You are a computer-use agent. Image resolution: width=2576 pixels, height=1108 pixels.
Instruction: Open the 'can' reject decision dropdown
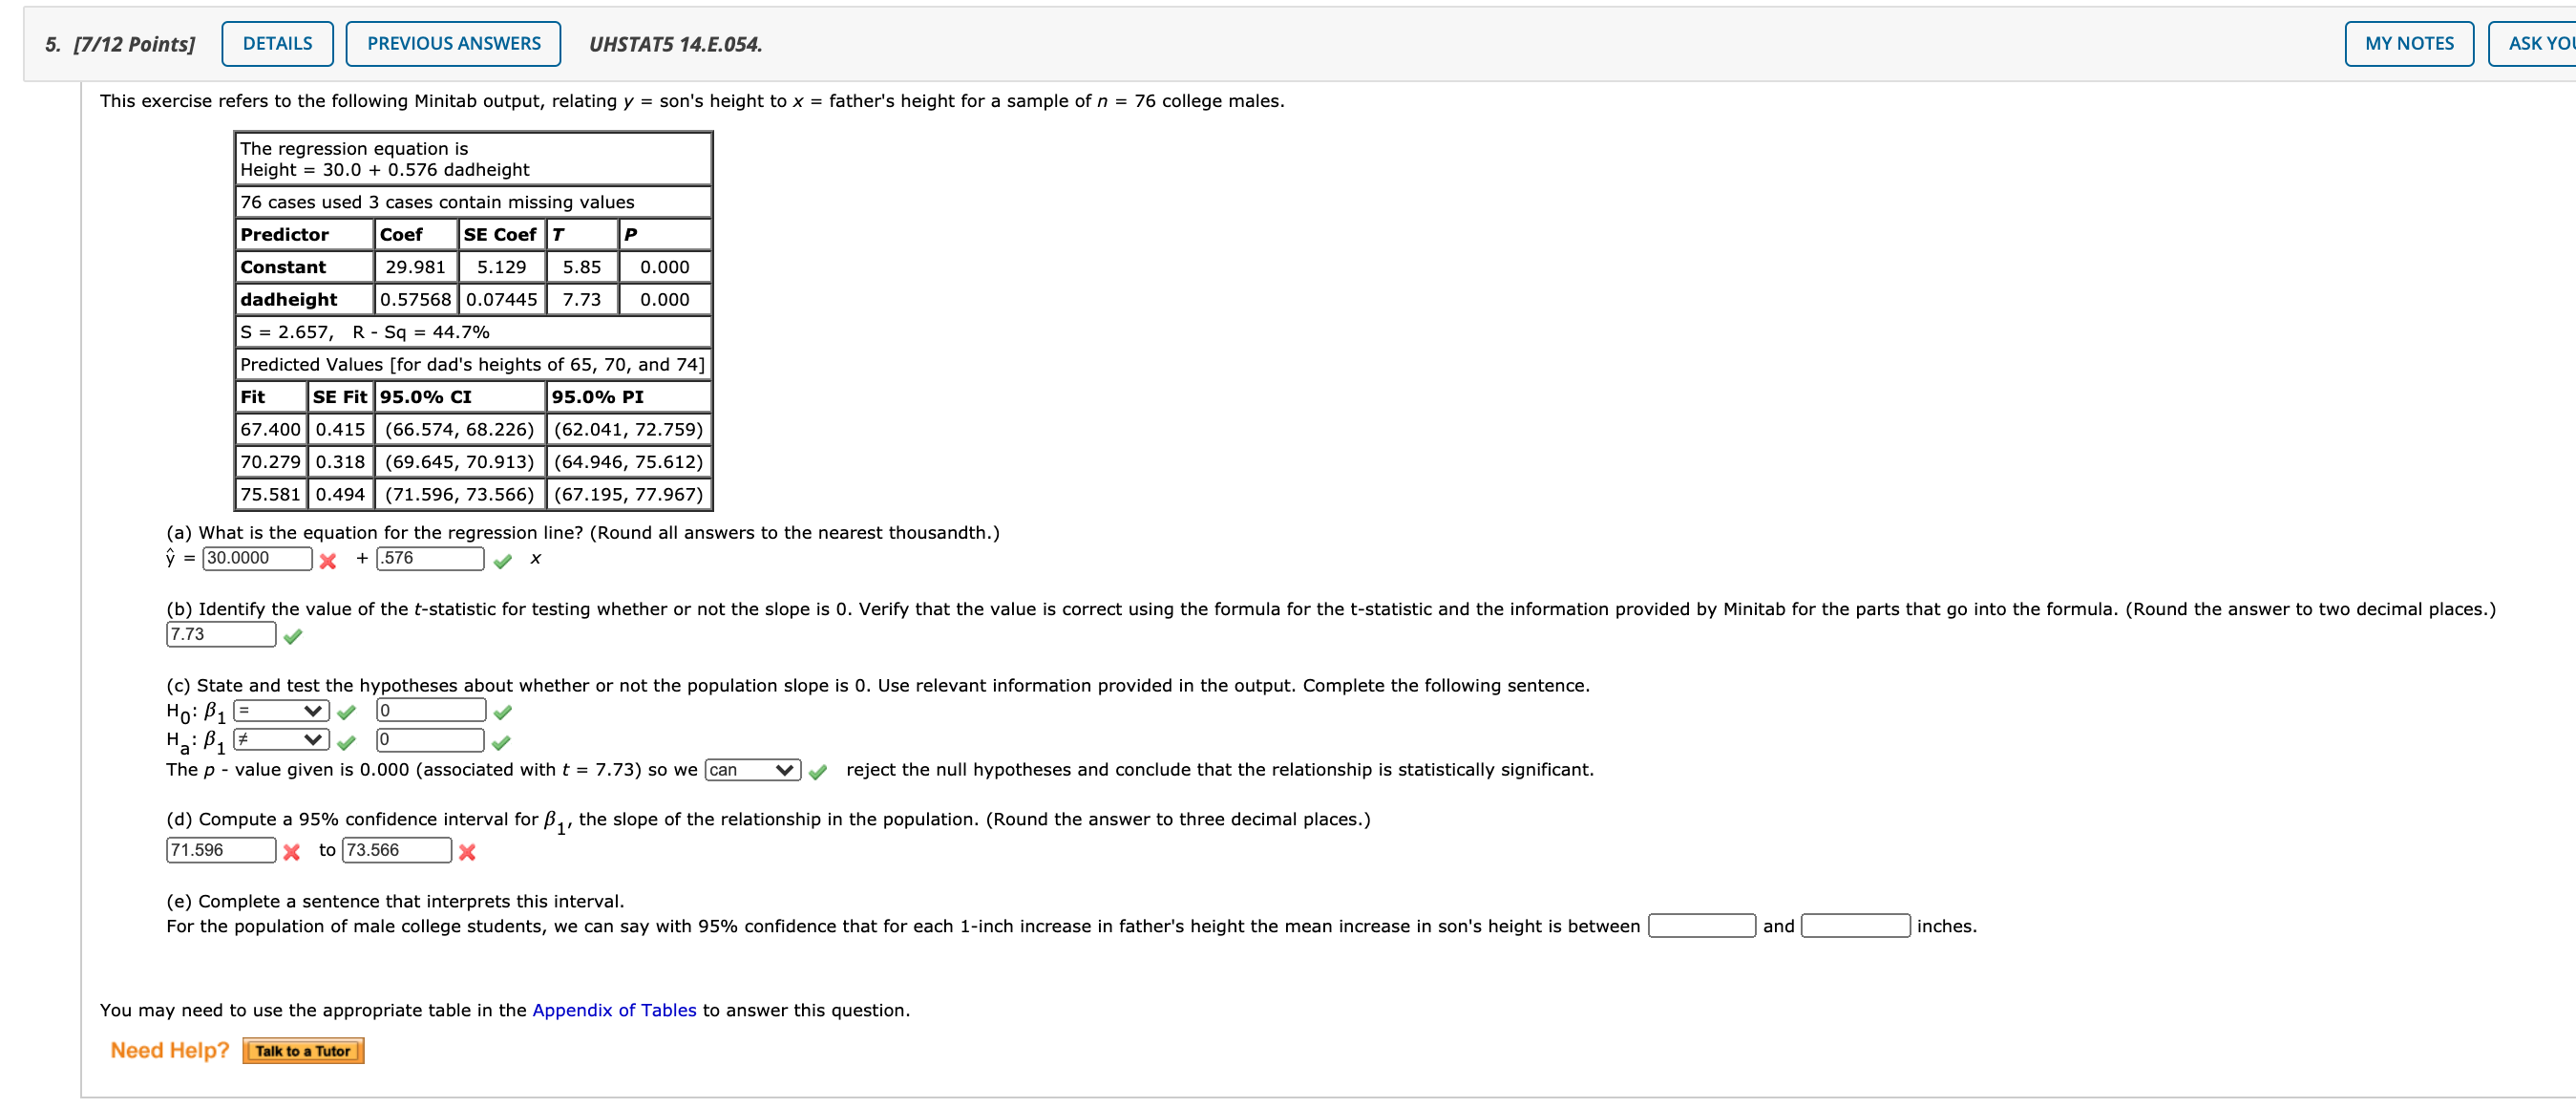coord(752,770)
